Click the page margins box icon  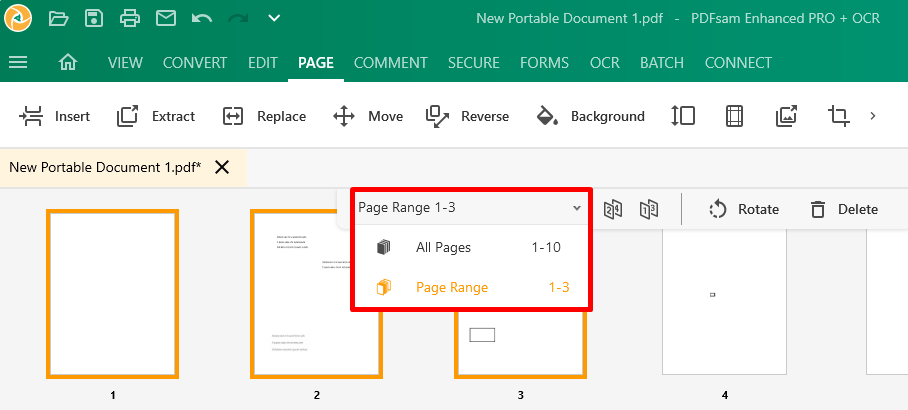(x=734, y=116)
